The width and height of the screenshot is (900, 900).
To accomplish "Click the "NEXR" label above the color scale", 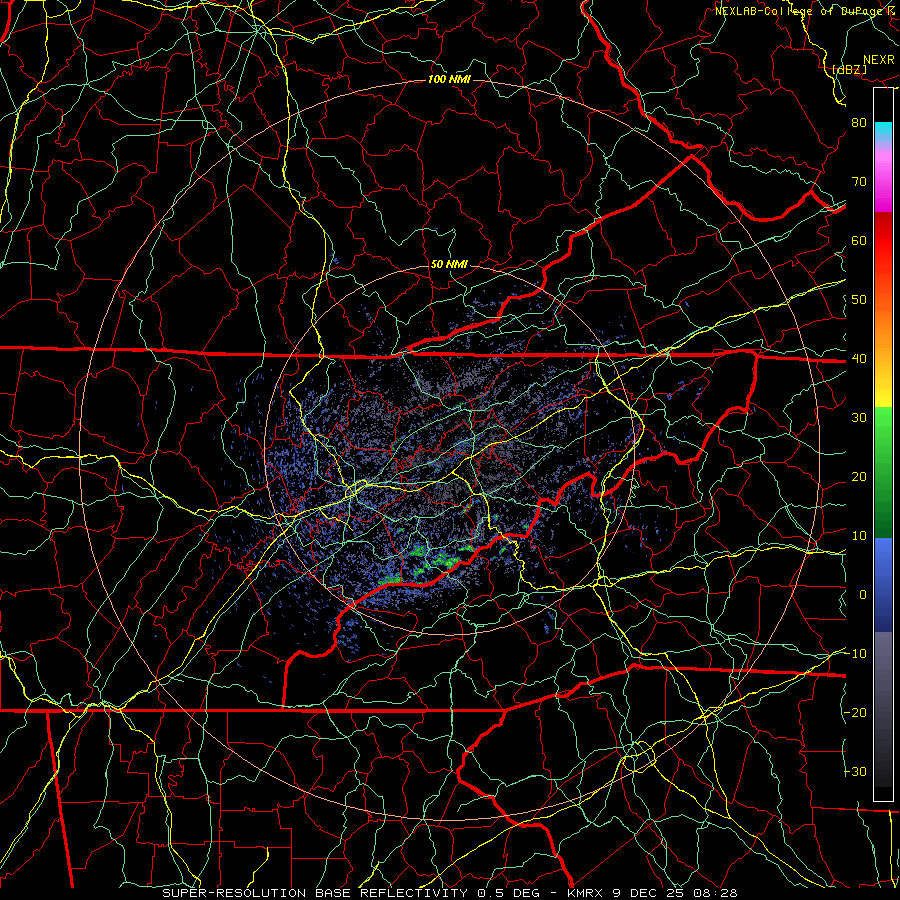I will point(878,60).
